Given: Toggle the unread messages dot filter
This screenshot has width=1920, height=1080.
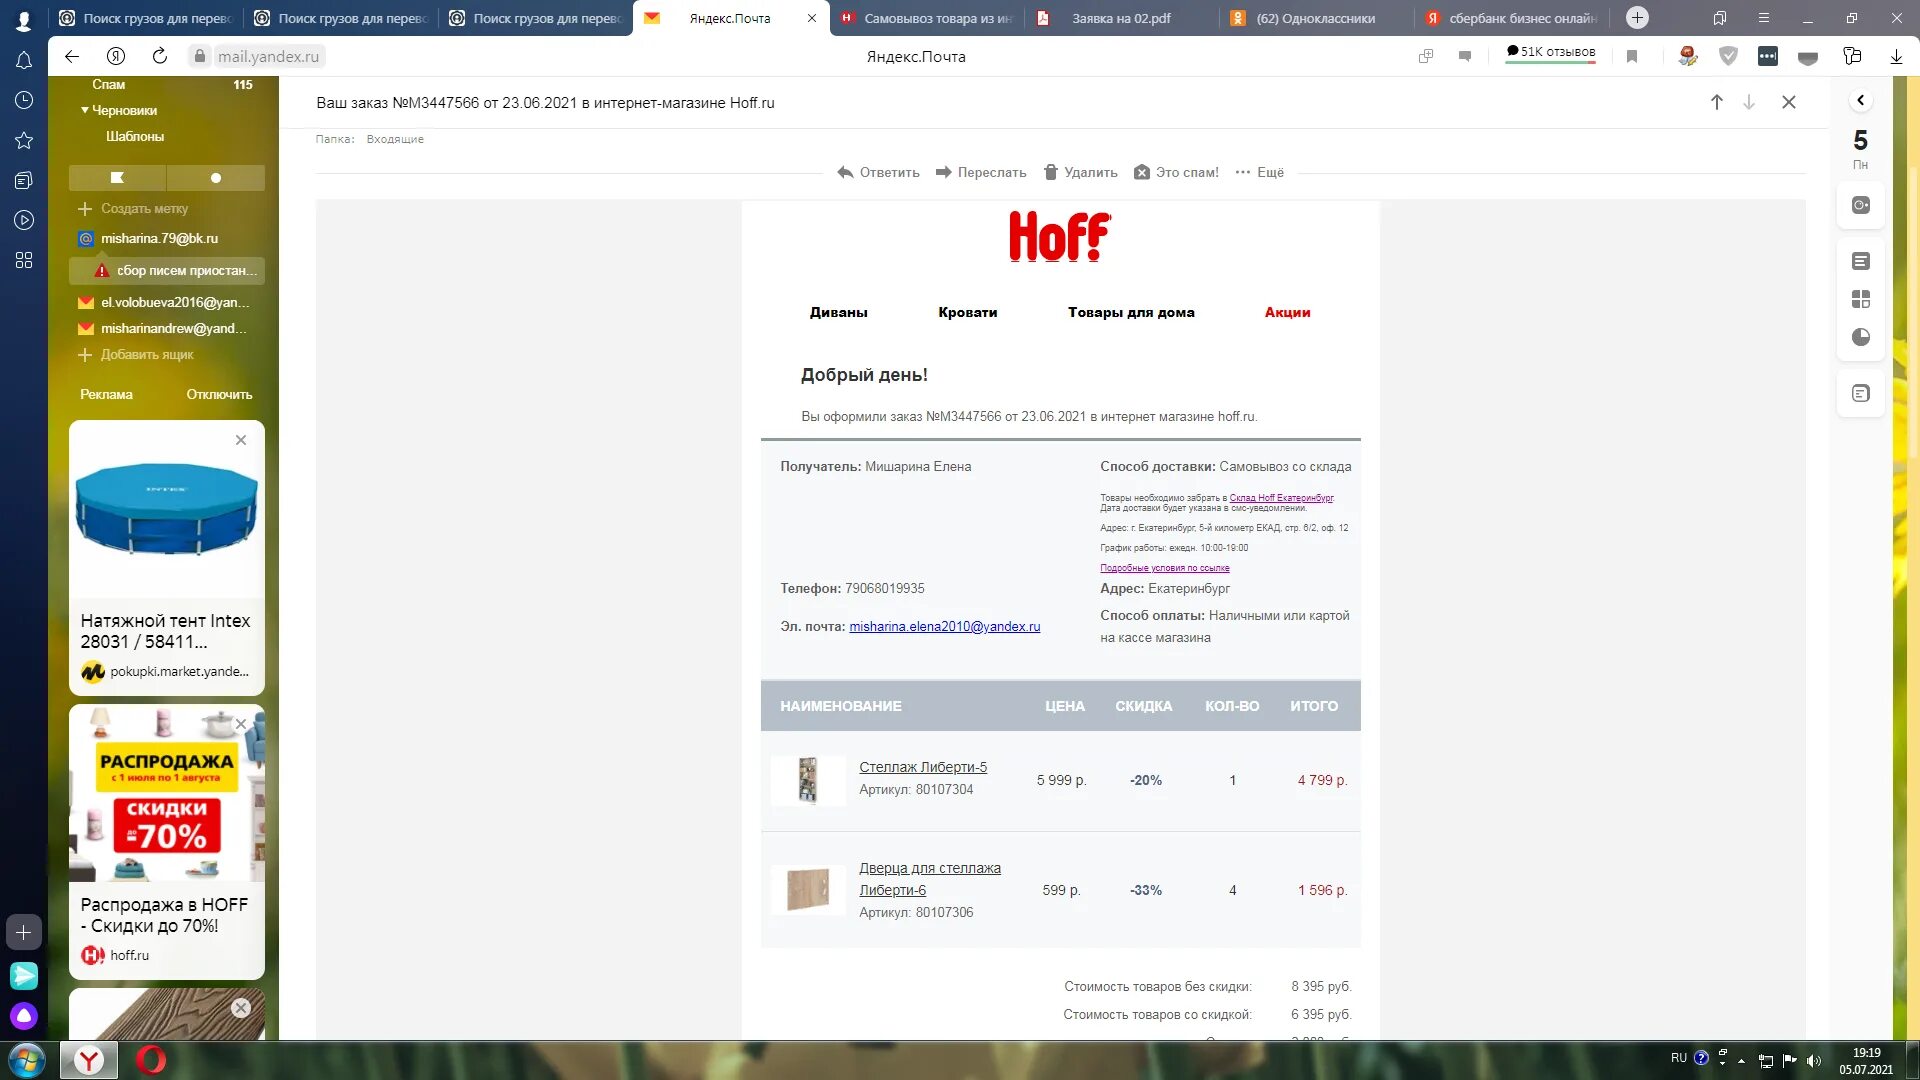Looking at the screenshot, I should point(215,177).
